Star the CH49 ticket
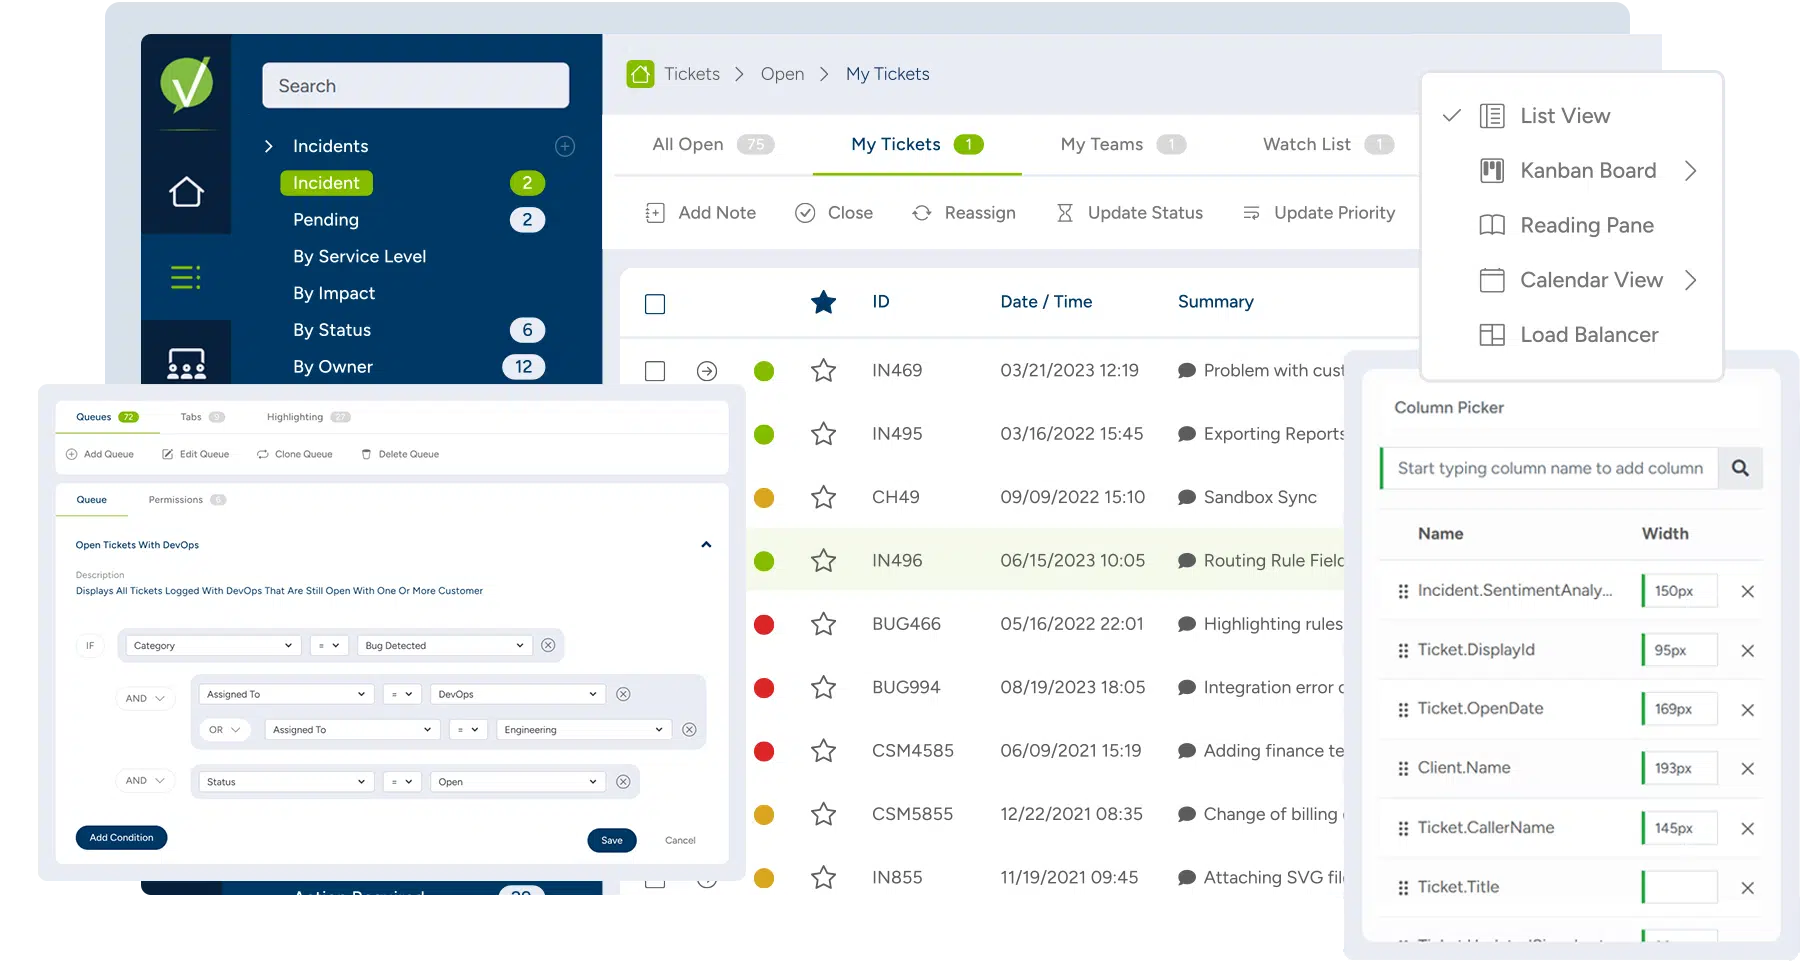1800x965 pixels. [x=823, y=497]
